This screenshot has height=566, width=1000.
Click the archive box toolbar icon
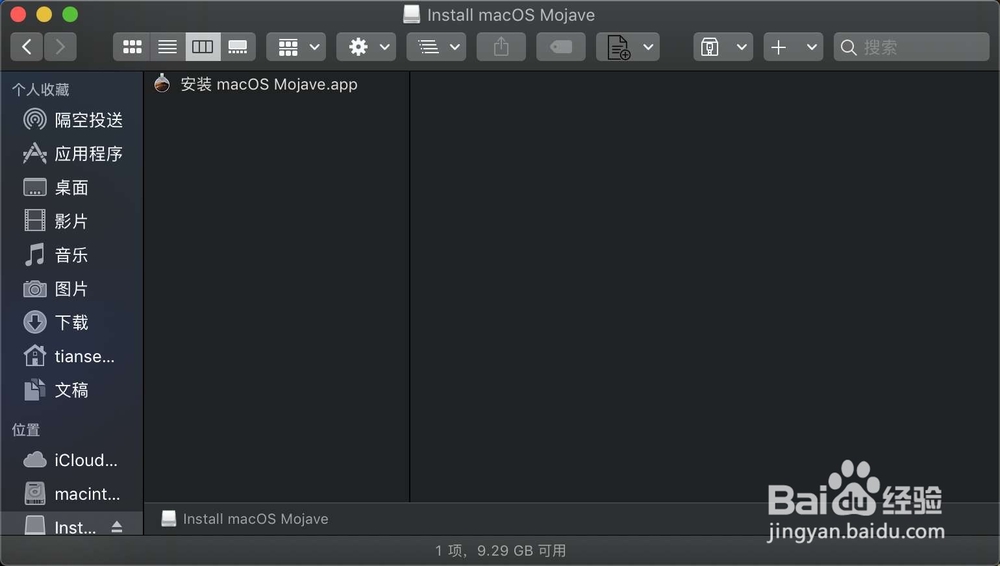710,47
